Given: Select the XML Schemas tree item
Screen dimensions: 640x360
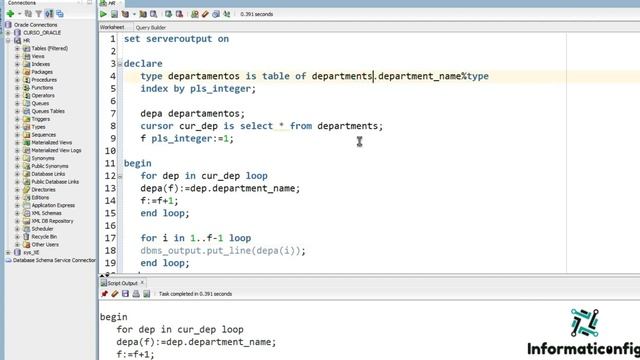Looking at the screenshot, I should pos(47,213).
